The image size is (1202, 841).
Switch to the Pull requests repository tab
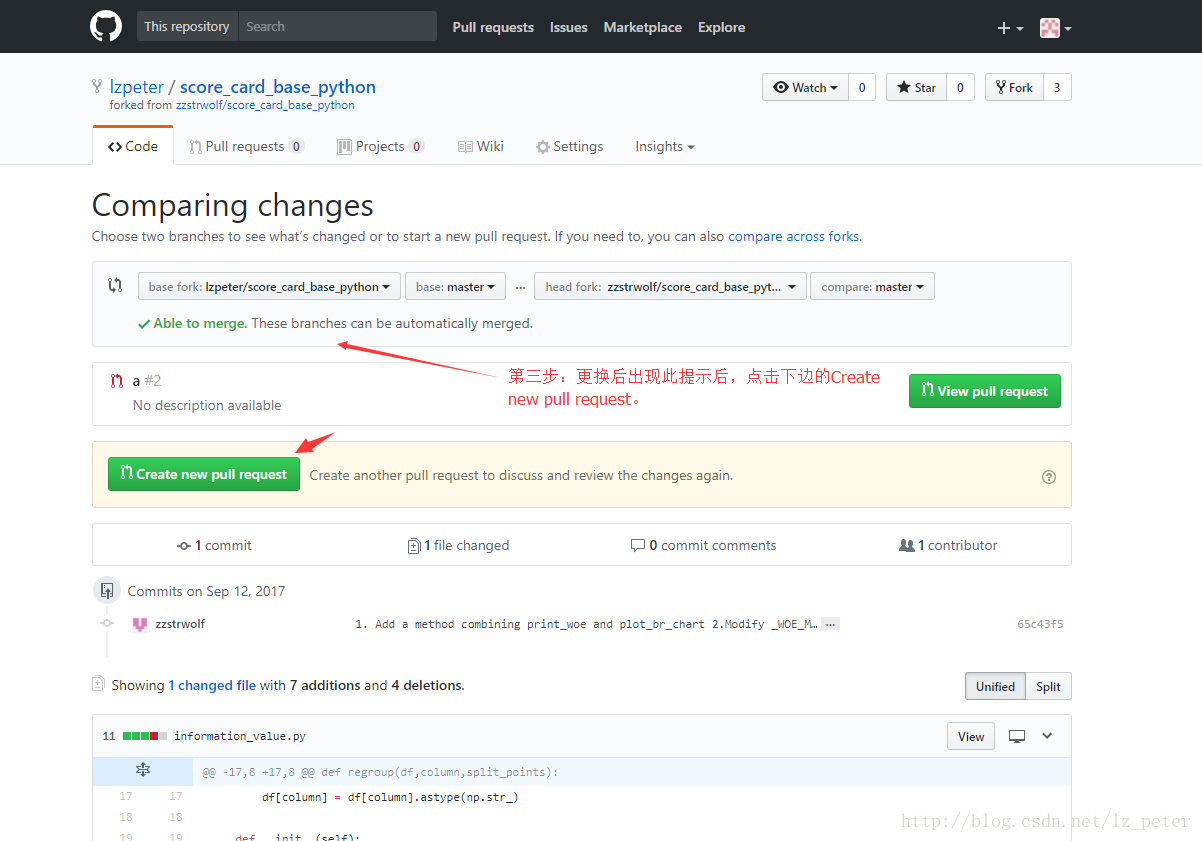(x=246, y=147)
